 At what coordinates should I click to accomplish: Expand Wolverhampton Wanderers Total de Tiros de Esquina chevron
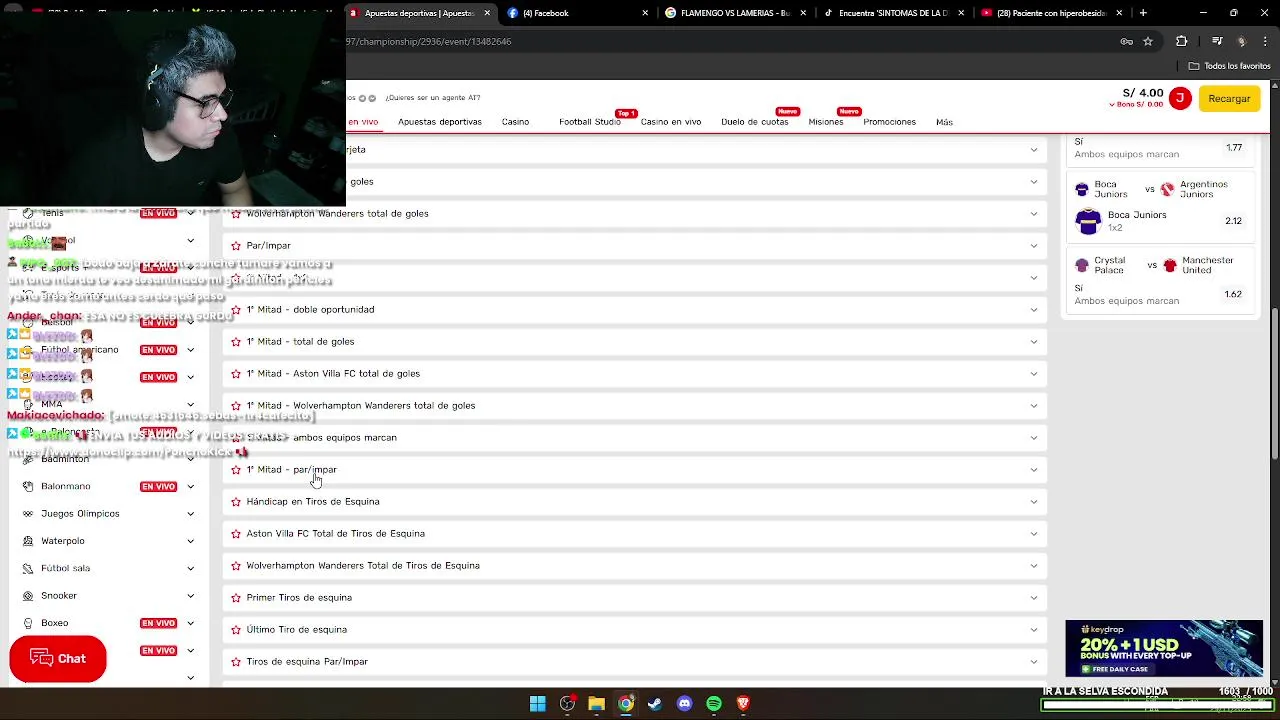point(1034,566)
